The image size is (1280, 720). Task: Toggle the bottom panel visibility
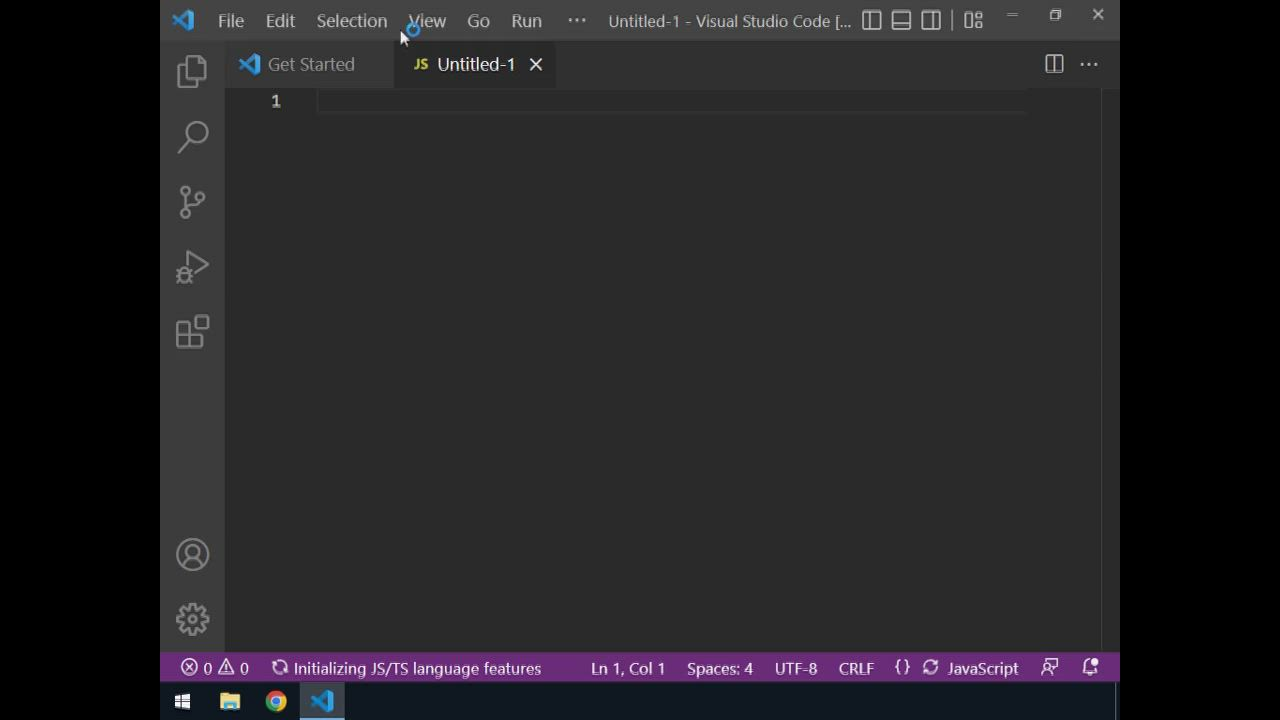click(x=901, y=20)
